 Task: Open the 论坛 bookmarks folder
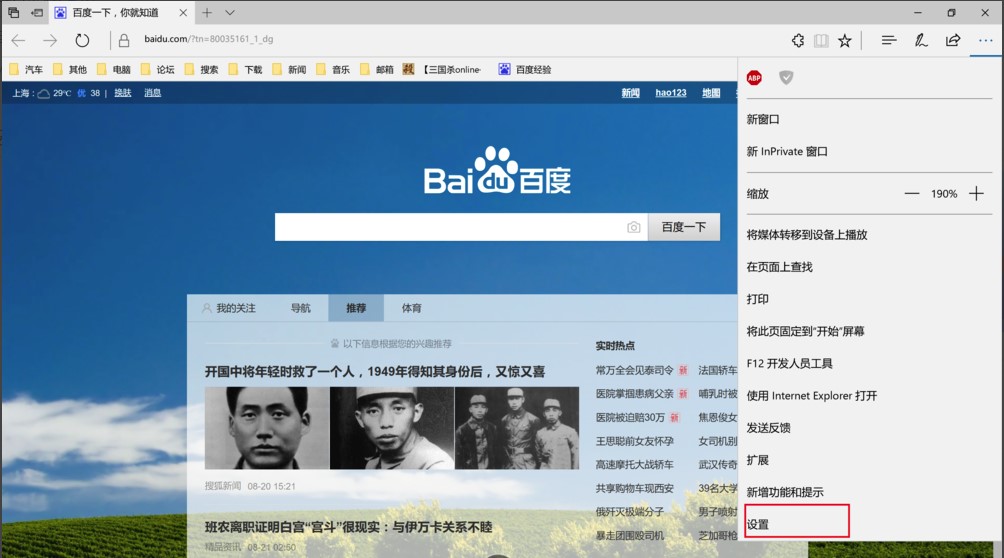pyautogui.click(x=158, y=69)
